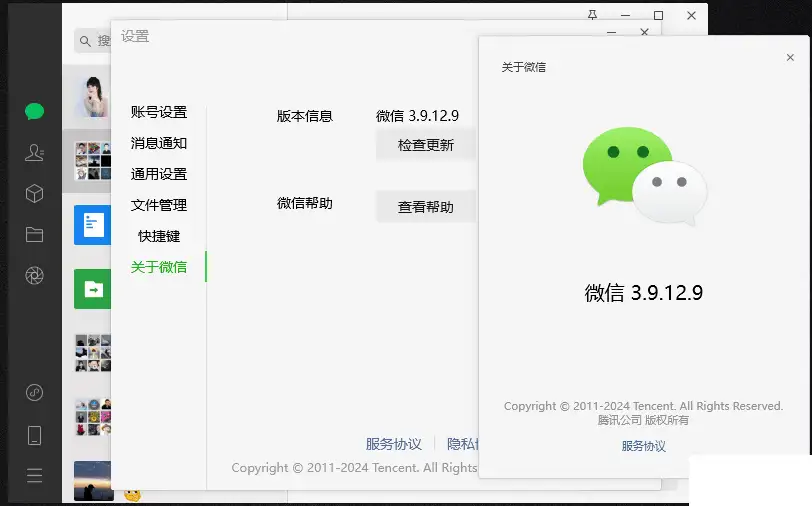The width and height of the screenshot is (812, 506).
Task: Click the 版本信息 label
Action: 304,116
